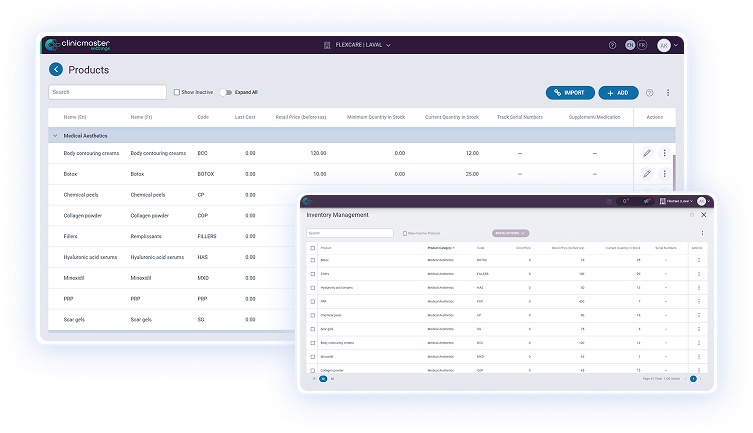The height and width of the screenshot is (433, 753).
Task: Sort by Product Category column header
Action: (440, 247)
